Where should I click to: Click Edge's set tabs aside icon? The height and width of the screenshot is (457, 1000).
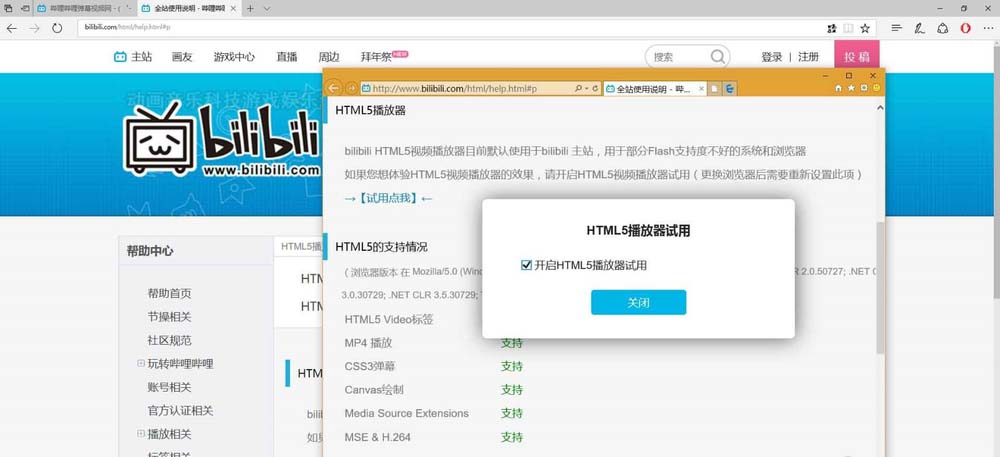[25, 8]
